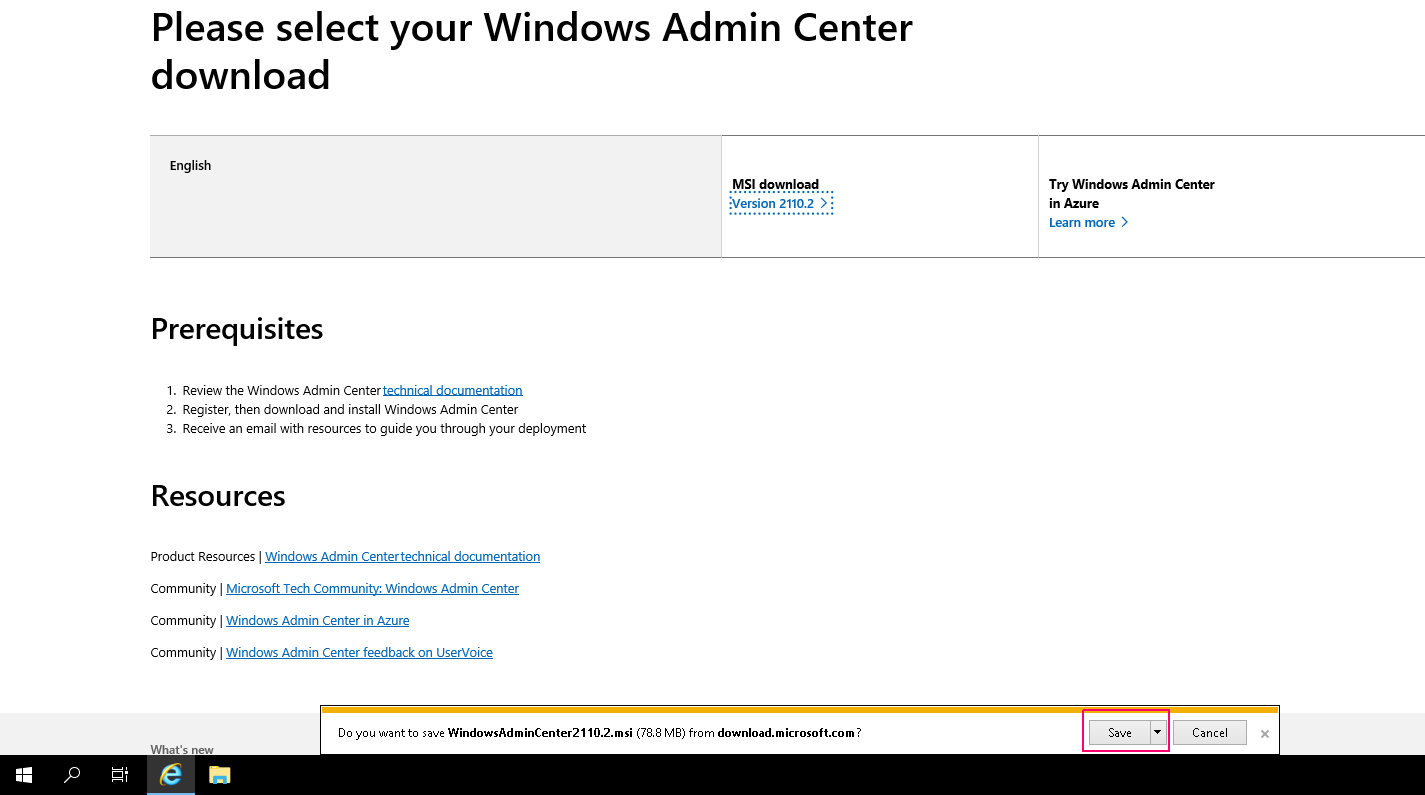This screenshot has height=795, width=1425.
Task: Switch to Internet Explorer in the taskbar
Action: [171, 775]
